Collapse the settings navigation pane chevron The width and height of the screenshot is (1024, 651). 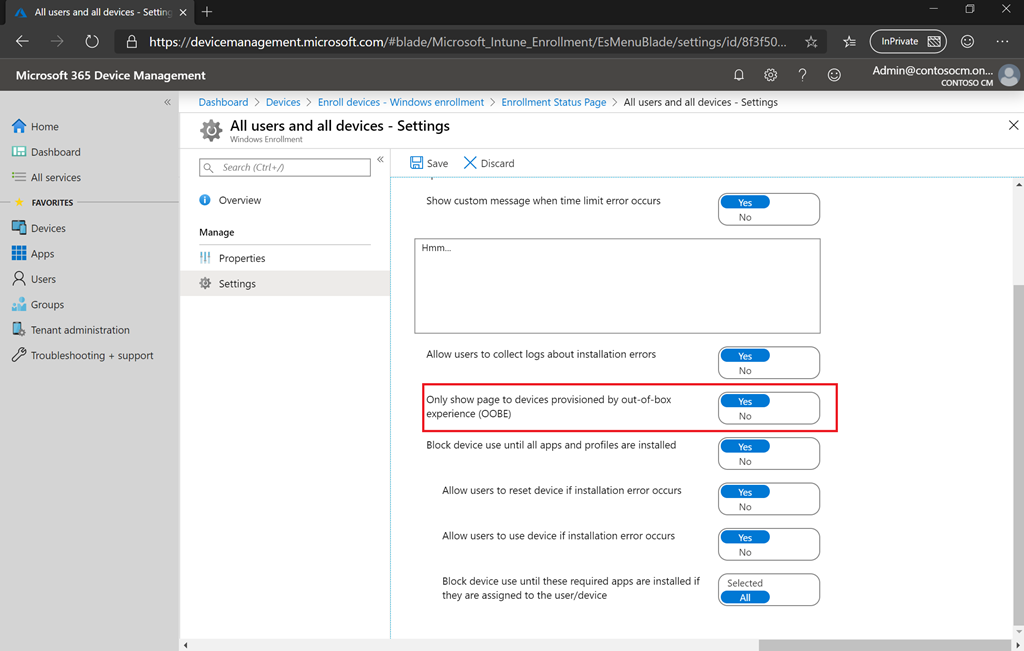pyautogui.click(x=380, y=158)
